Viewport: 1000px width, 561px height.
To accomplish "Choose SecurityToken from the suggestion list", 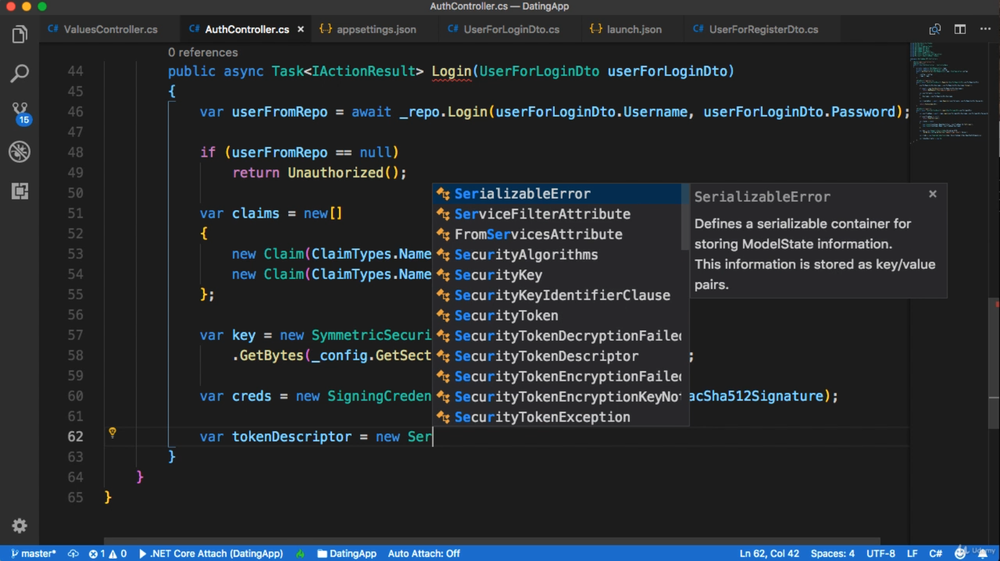I will [557, 316].
